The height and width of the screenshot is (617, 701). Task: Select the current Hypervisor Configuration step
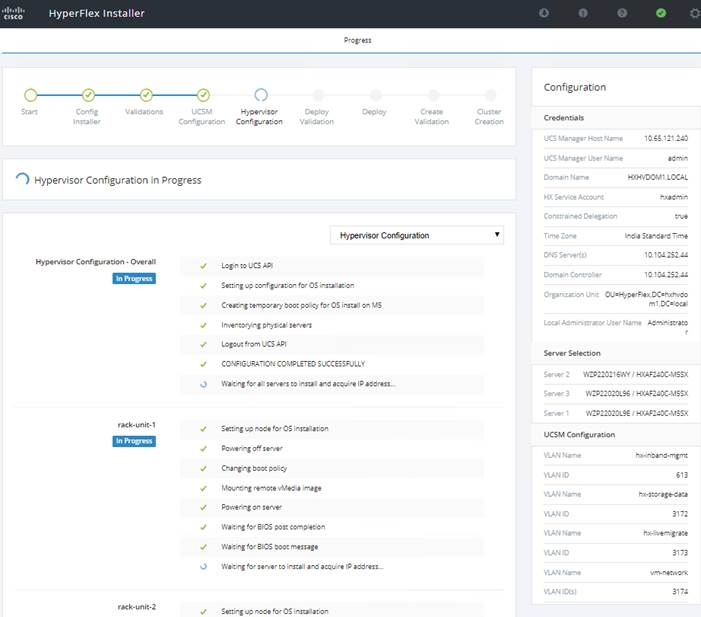[x=261, y=95]
